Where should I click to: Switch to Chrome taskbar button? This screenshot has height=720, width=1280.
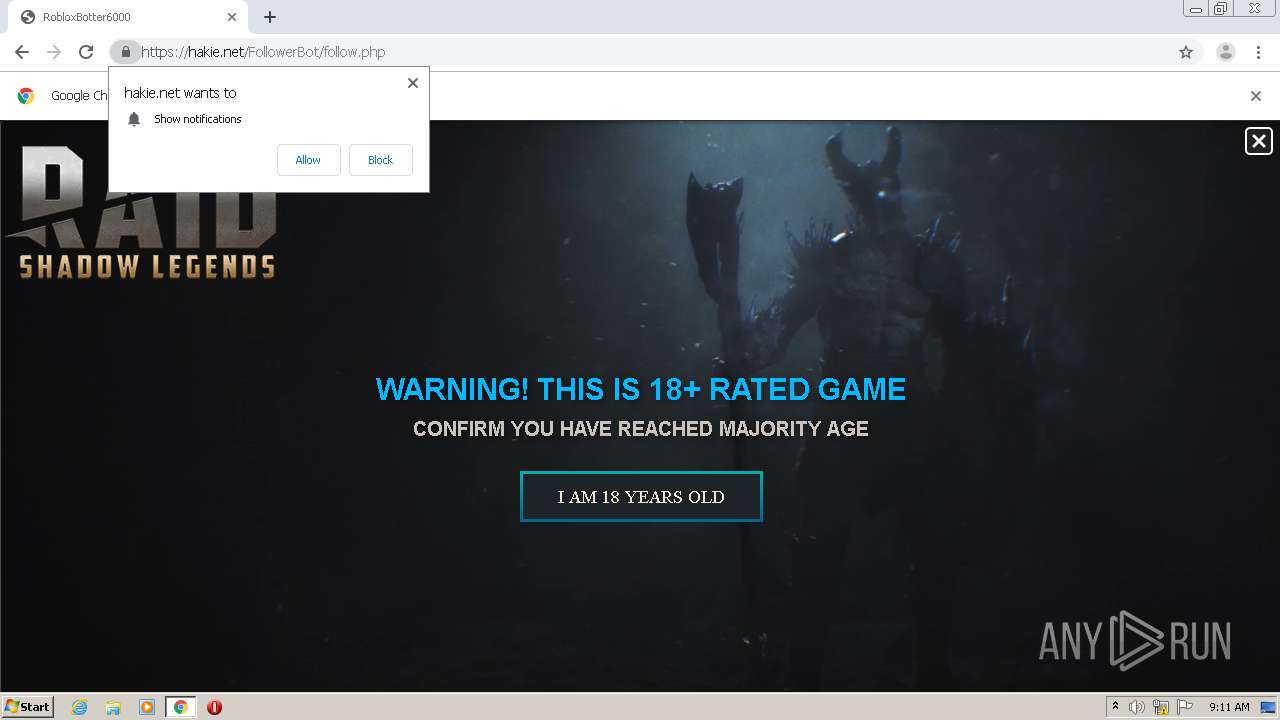(x=181, y=707)
